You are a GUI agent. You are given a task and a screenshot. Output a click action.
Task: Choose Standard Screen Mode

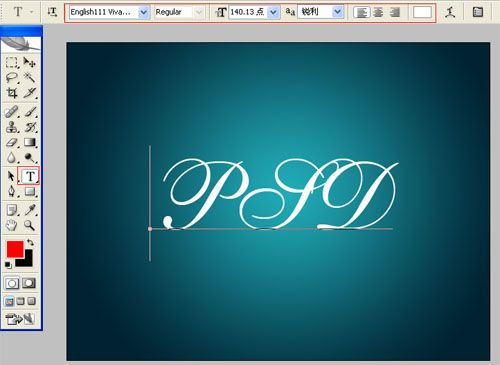pos(9,302)
